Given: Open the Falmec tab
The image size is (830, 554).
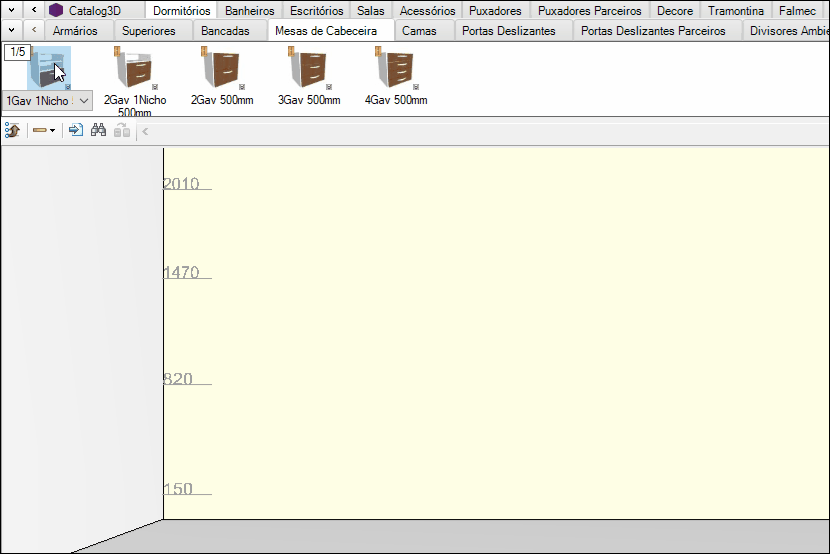Looking at the screenshot, I should (x=797, y=11).
